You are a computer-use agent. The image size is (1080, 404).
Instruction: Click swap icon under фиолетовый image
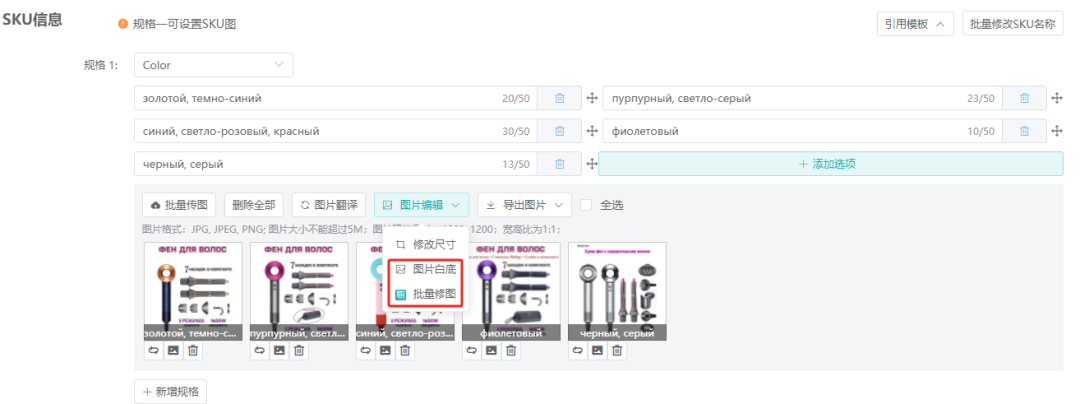(472, 350)
